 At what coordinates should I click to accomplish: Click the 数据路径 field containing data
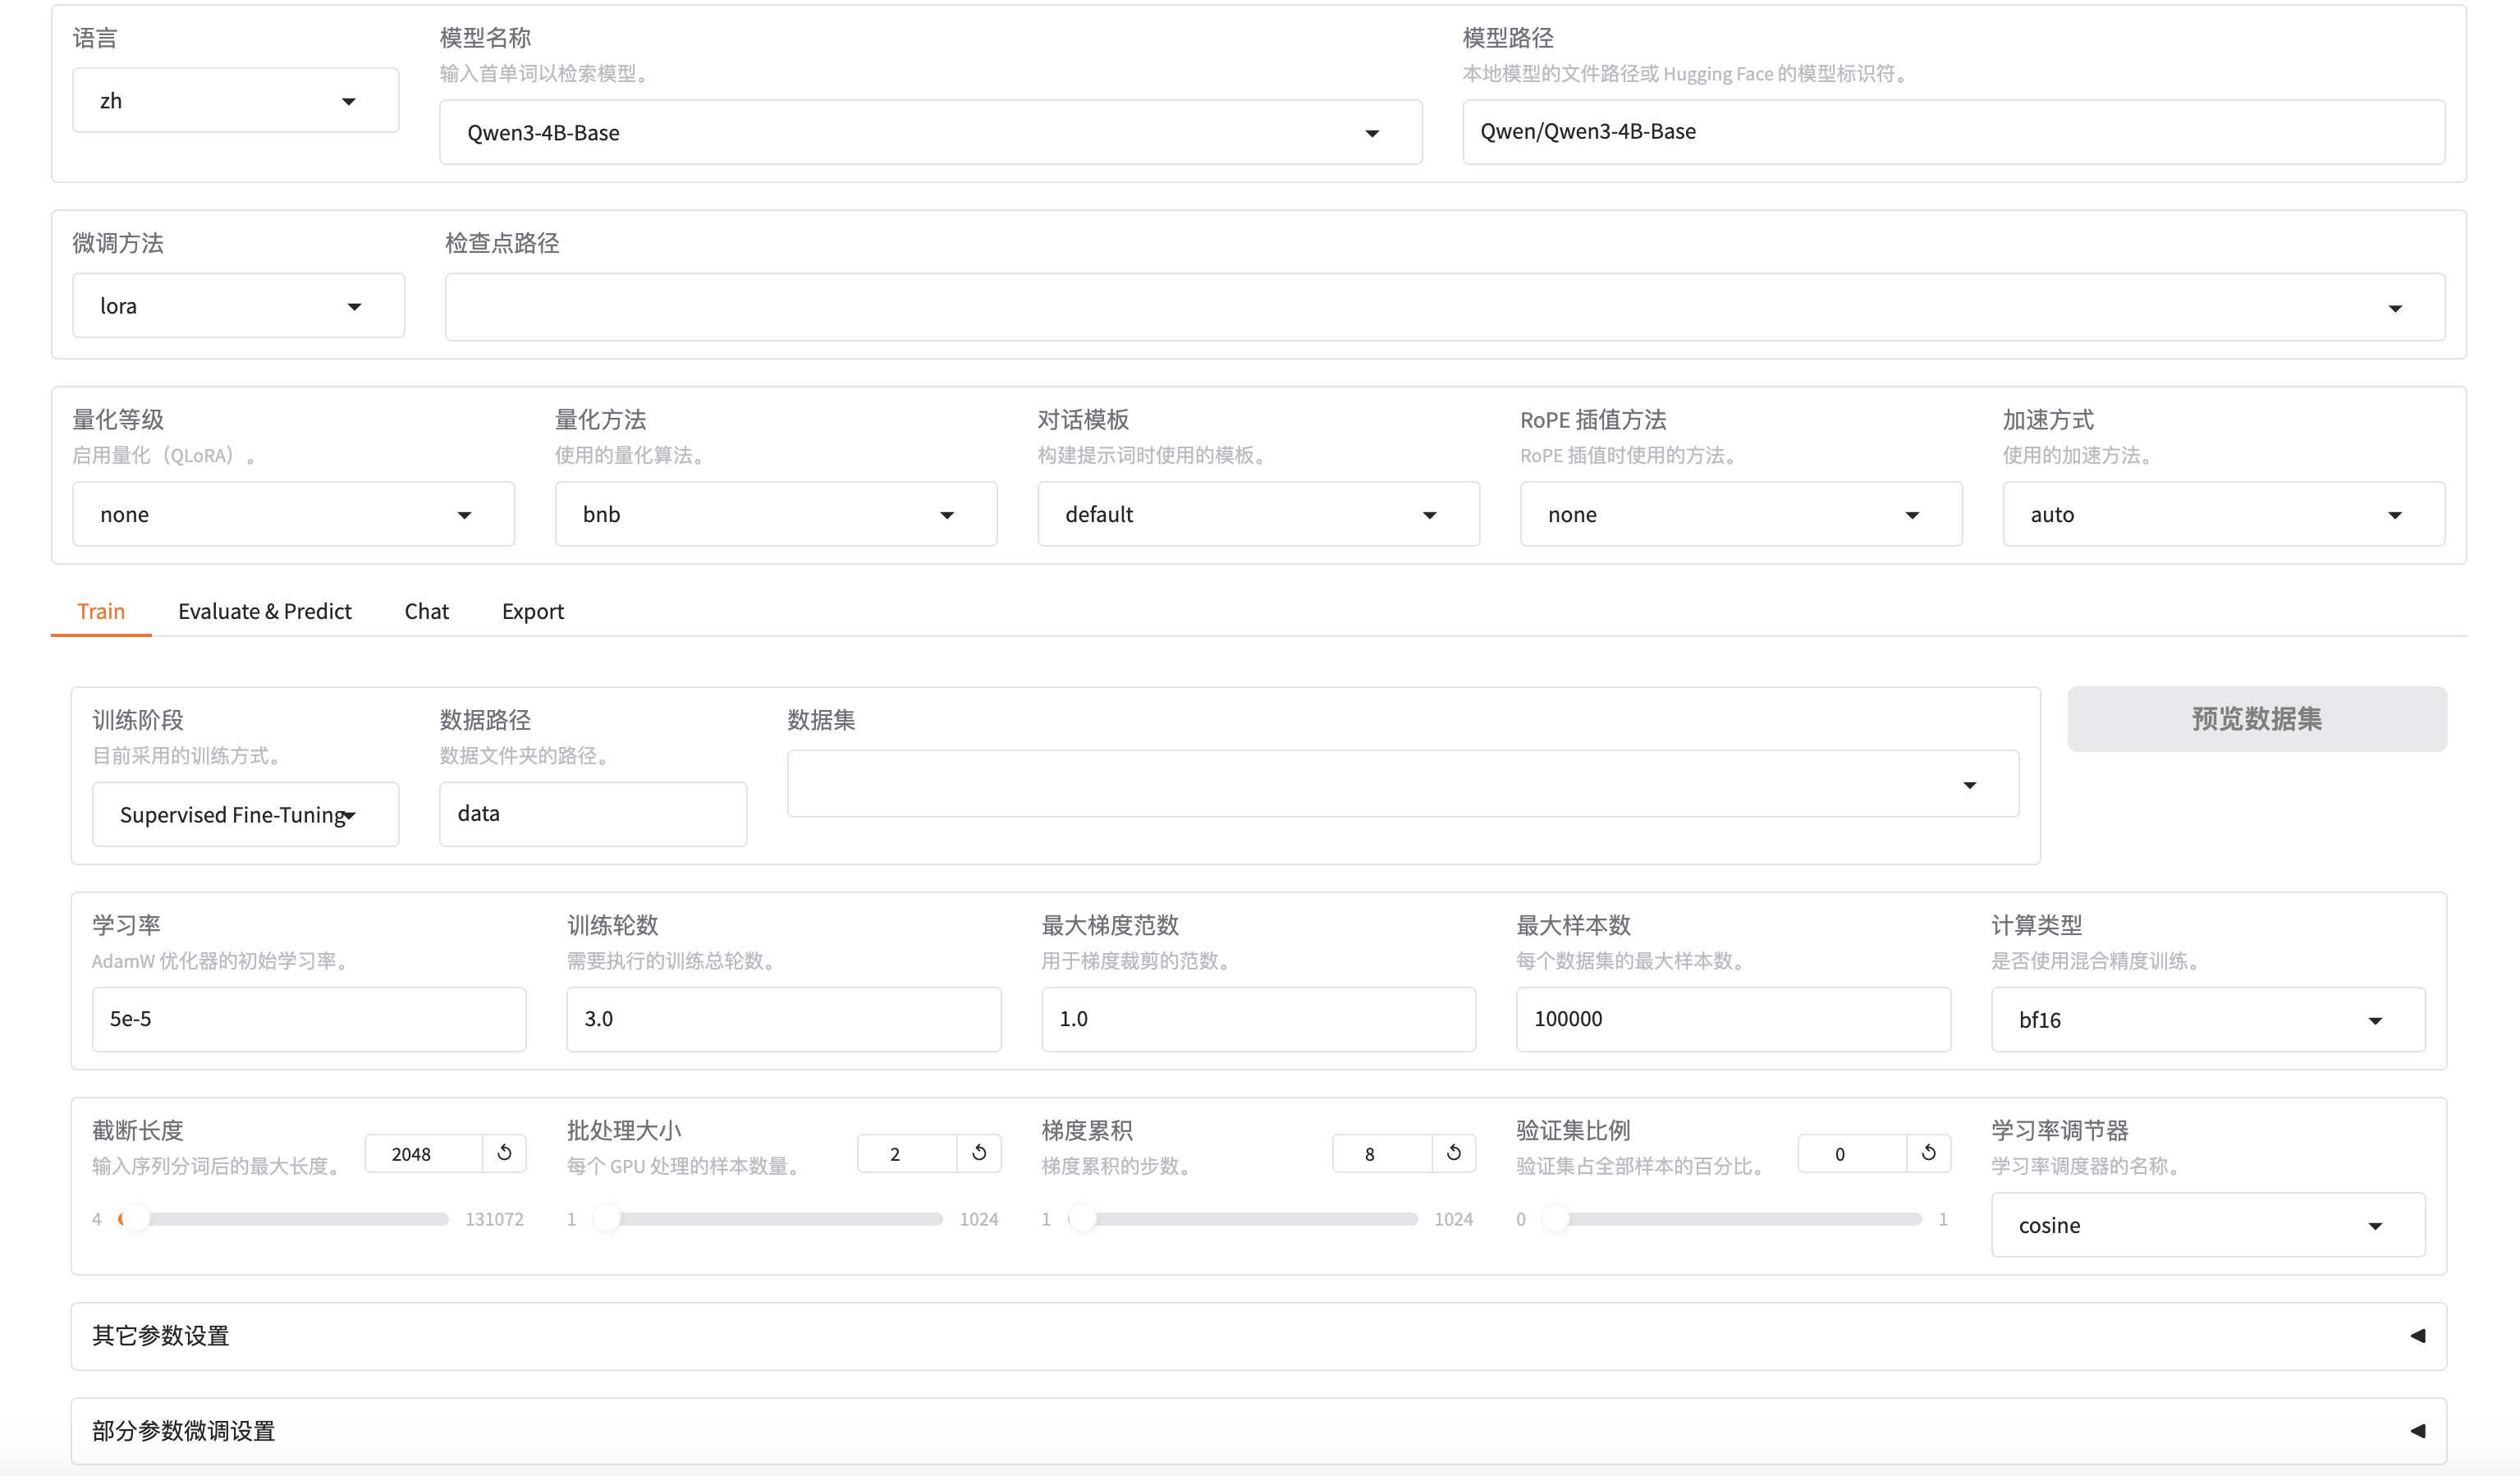pos(593,814)
